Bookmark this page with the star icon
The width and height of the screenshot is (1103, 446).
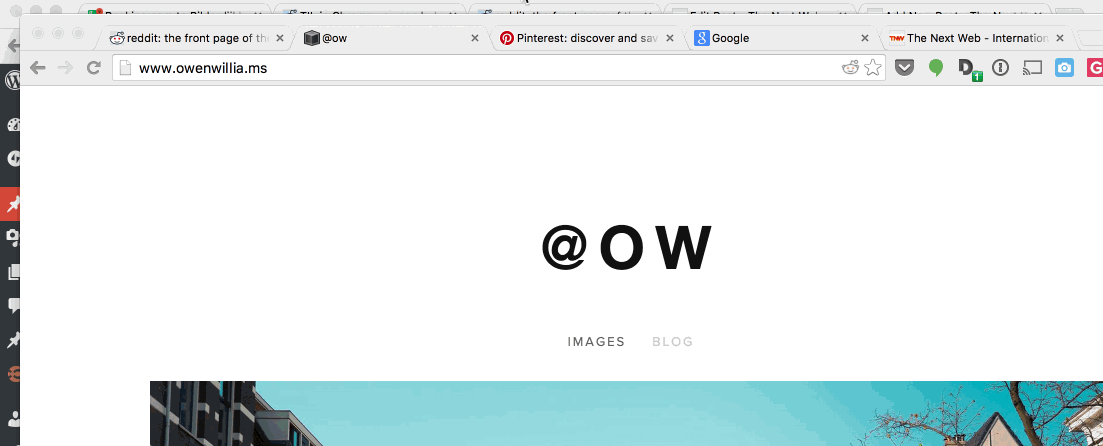873,68
